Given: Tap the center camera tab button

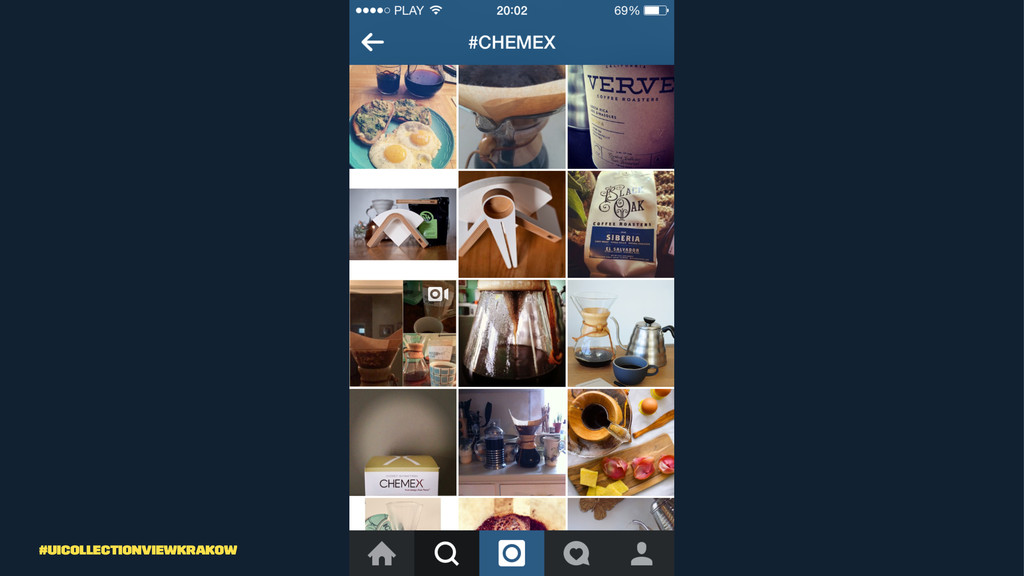Looking at the screenshot, I should [x=511, y=553].
